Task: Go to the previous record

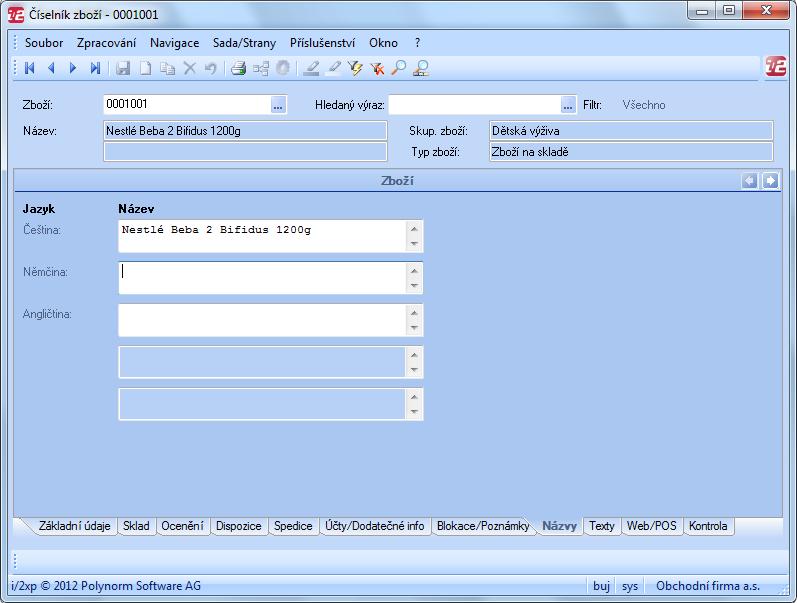Action: pos(51,68)
